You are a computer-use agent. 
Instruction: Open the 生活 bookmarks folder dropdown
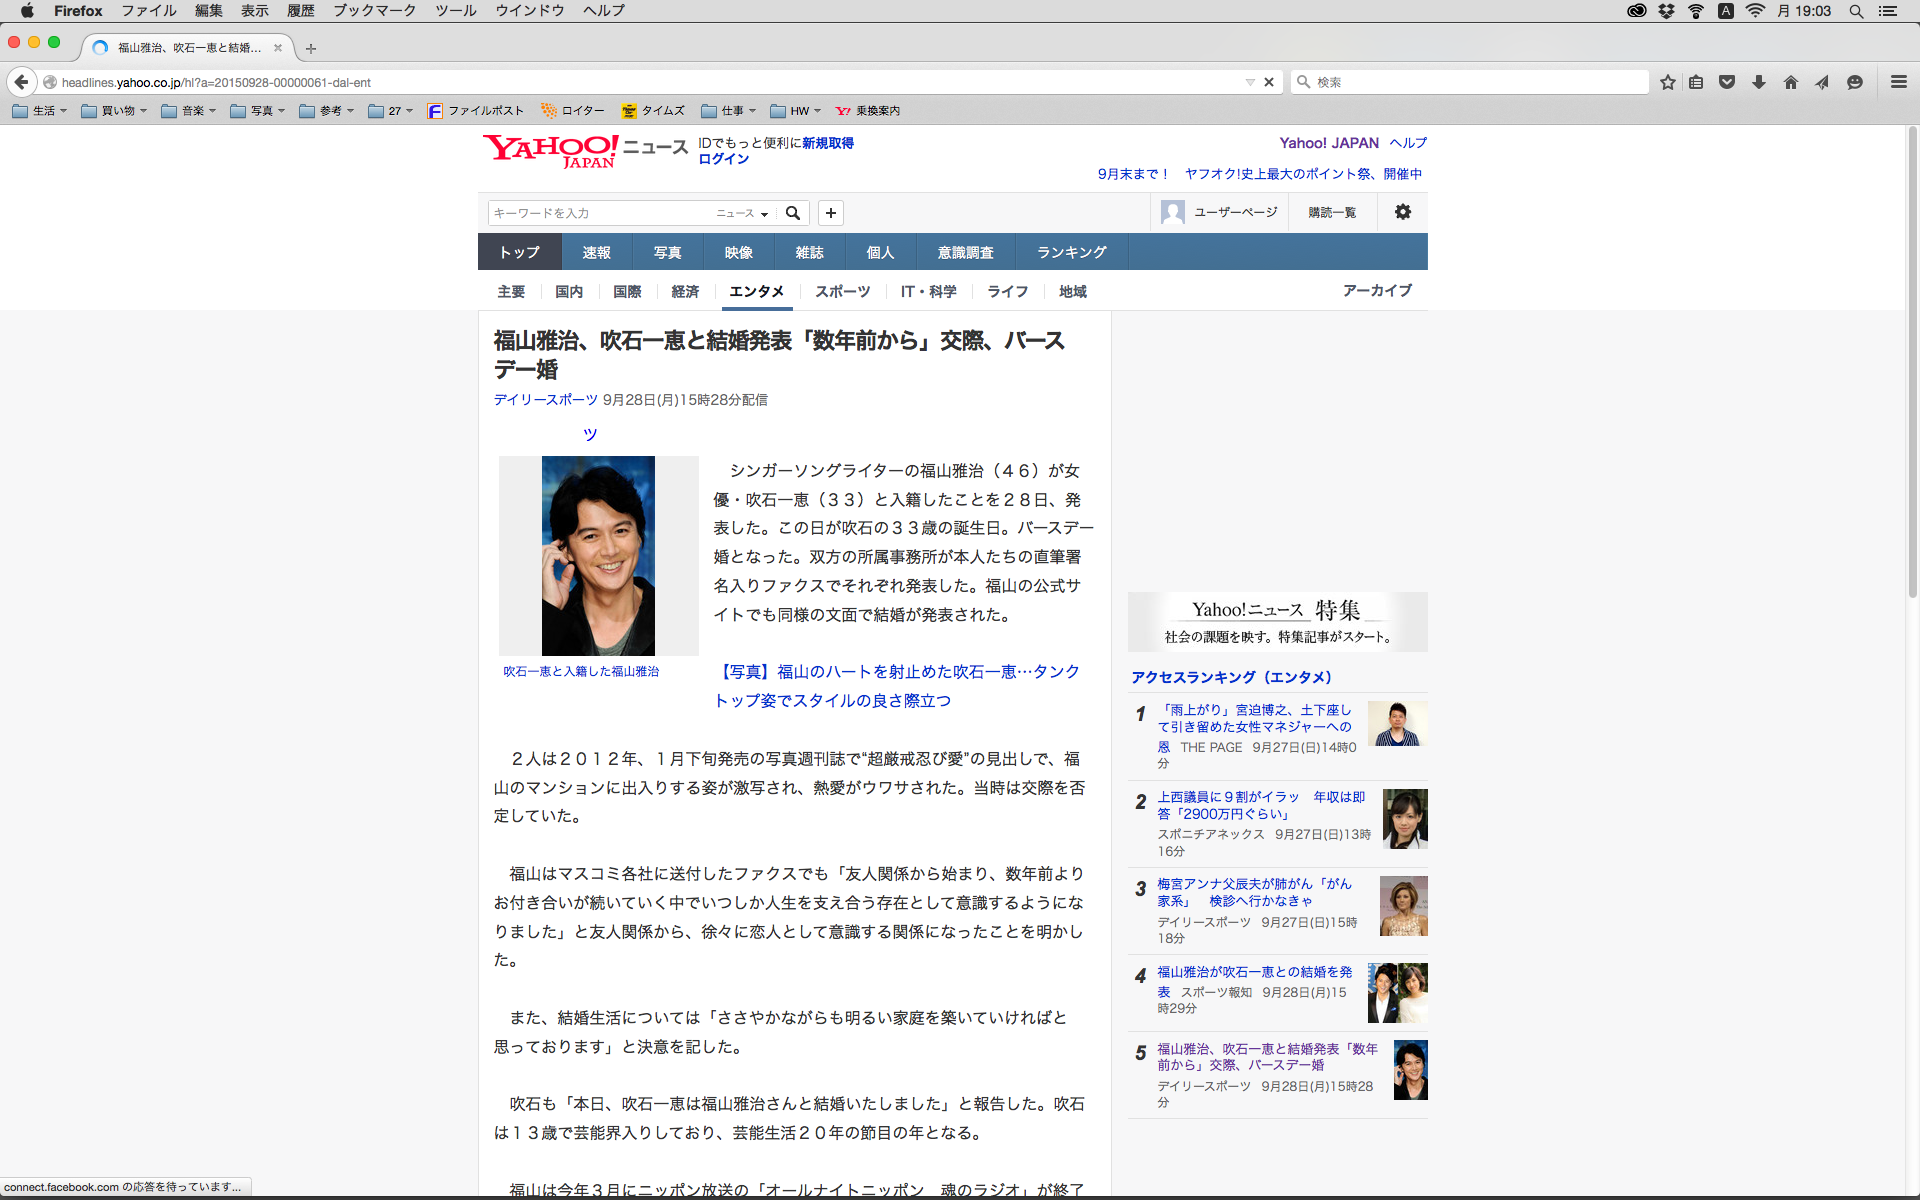click(40, 111)
